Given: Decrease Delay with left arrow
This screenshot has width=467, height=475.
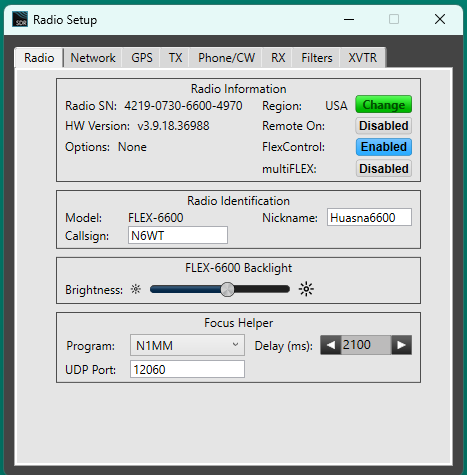Looking at the screenshot, I should [x=331, y=345].
